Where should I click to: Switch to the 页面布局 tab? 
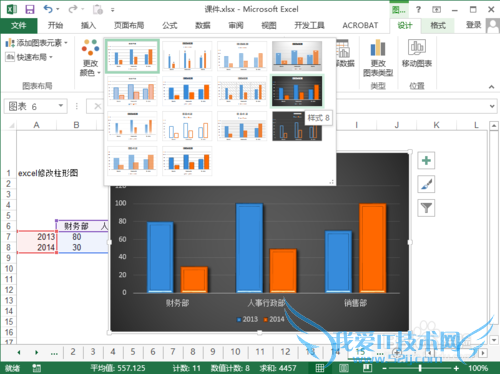point(129,25)
